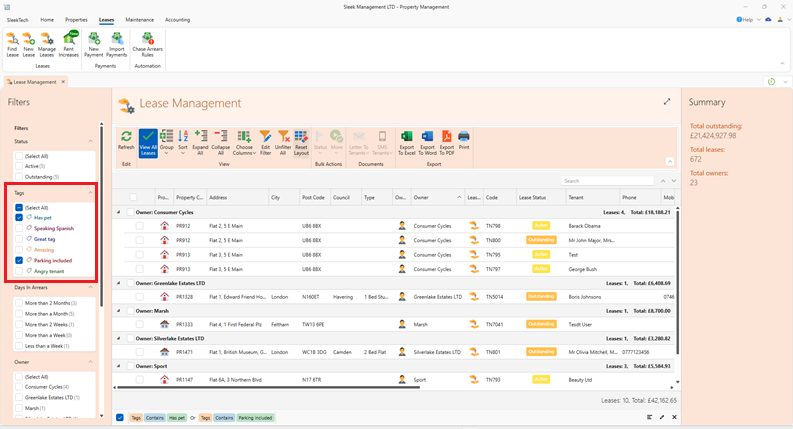Collapse Owner: Consumer Cycles group

(x=118, y=212)
